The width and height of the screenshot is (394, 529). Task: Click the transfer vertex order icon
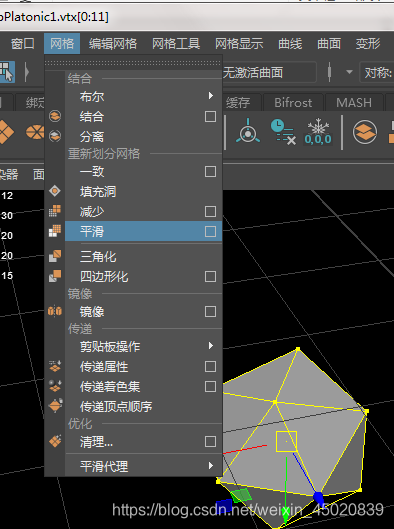(x=55, y=406)
